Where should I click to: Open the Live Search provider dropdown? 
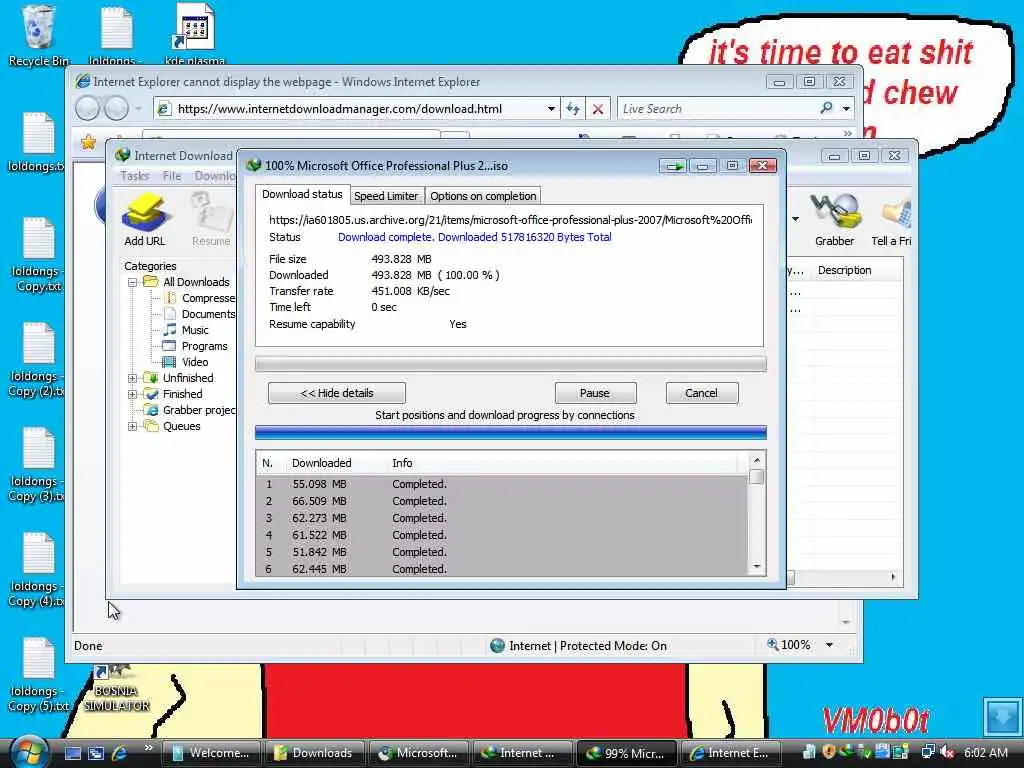(x=846, y=108)
